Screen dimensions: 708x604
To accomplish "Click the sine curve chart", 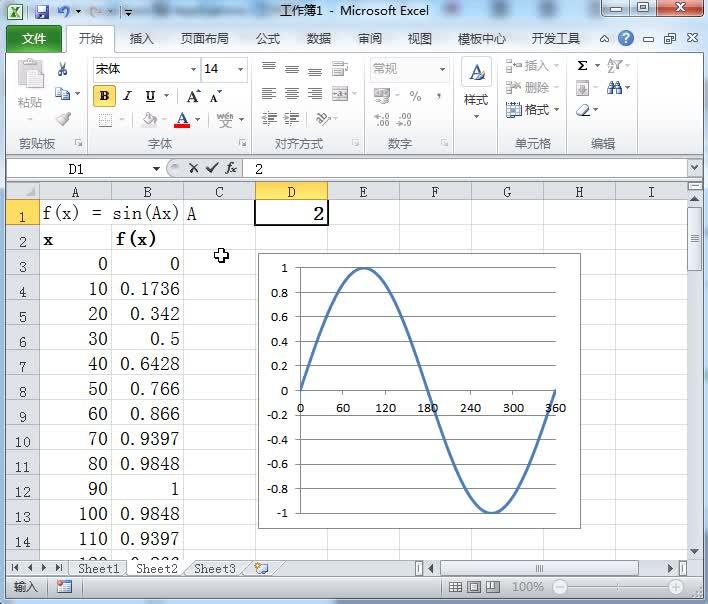I will click(x=419, y=390).
